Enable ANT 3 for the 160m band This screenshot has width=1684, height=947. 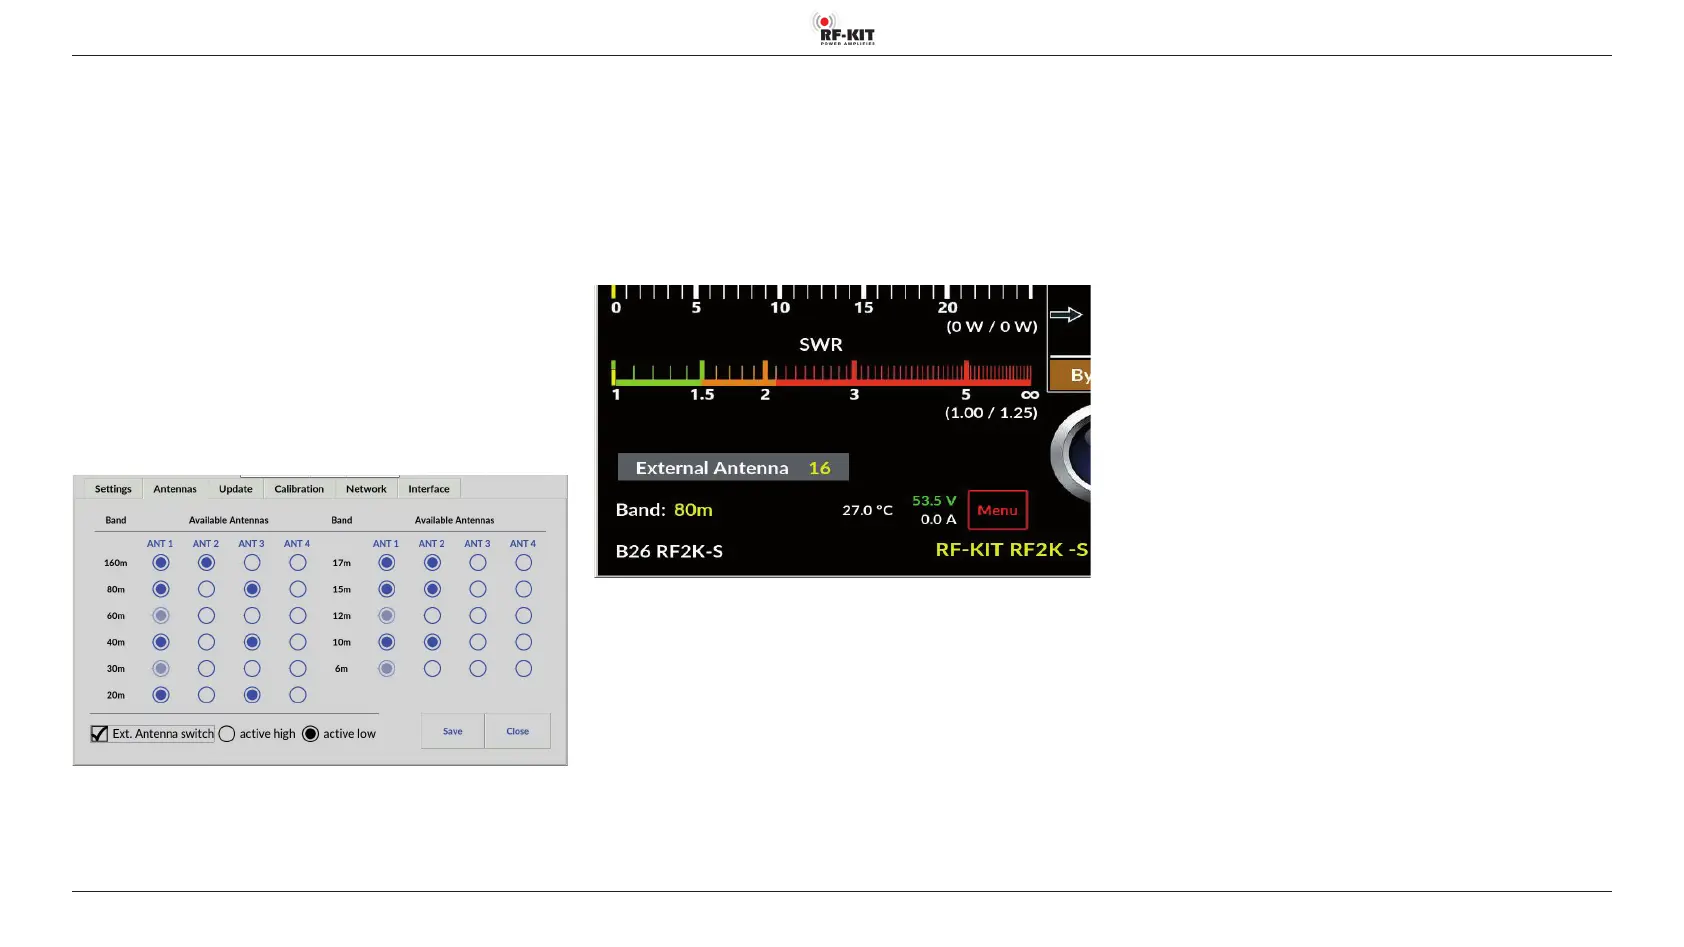(252, 563)
